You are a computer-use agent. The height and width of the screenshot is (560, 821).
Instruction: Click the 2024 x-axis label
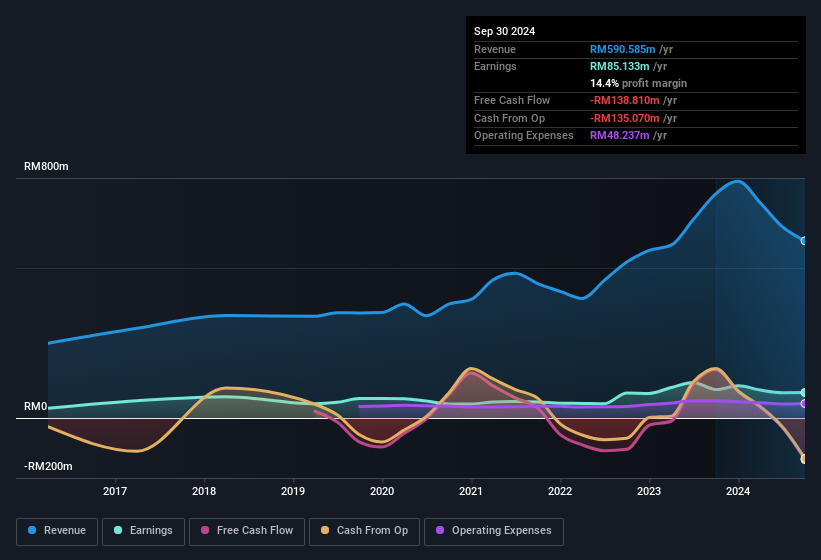pyautogui.click(x=738, y=491)
